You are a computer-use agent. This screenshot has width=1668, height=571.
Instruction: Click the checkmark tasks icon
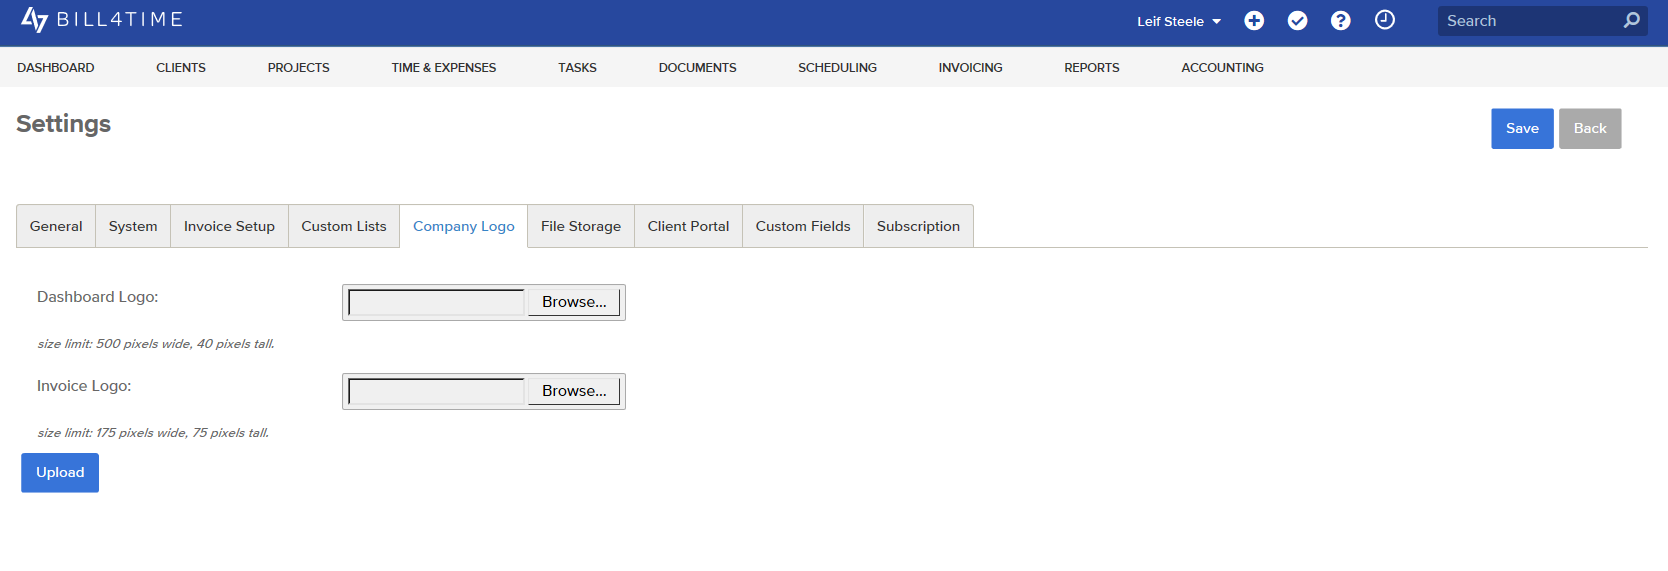coord(1297,21)
